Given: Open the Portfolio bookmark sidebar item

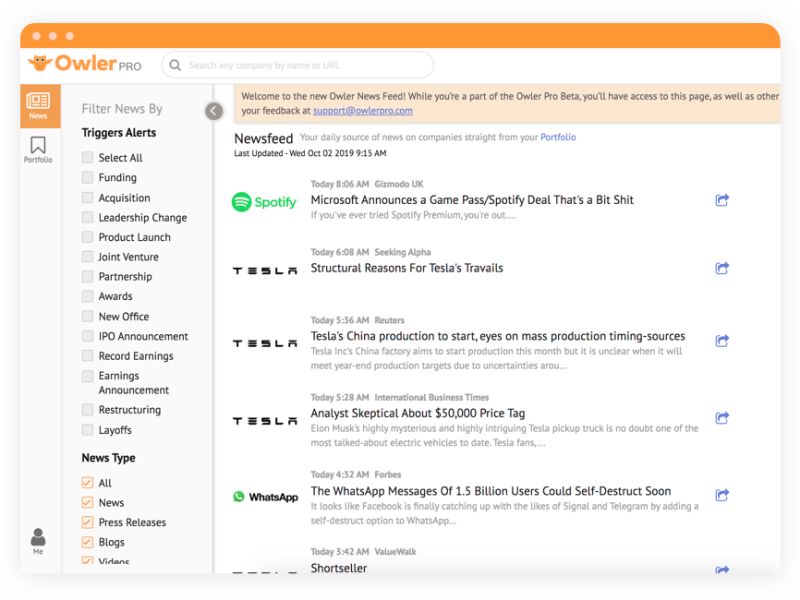Looking at the screenshot, I should (38, 149).
